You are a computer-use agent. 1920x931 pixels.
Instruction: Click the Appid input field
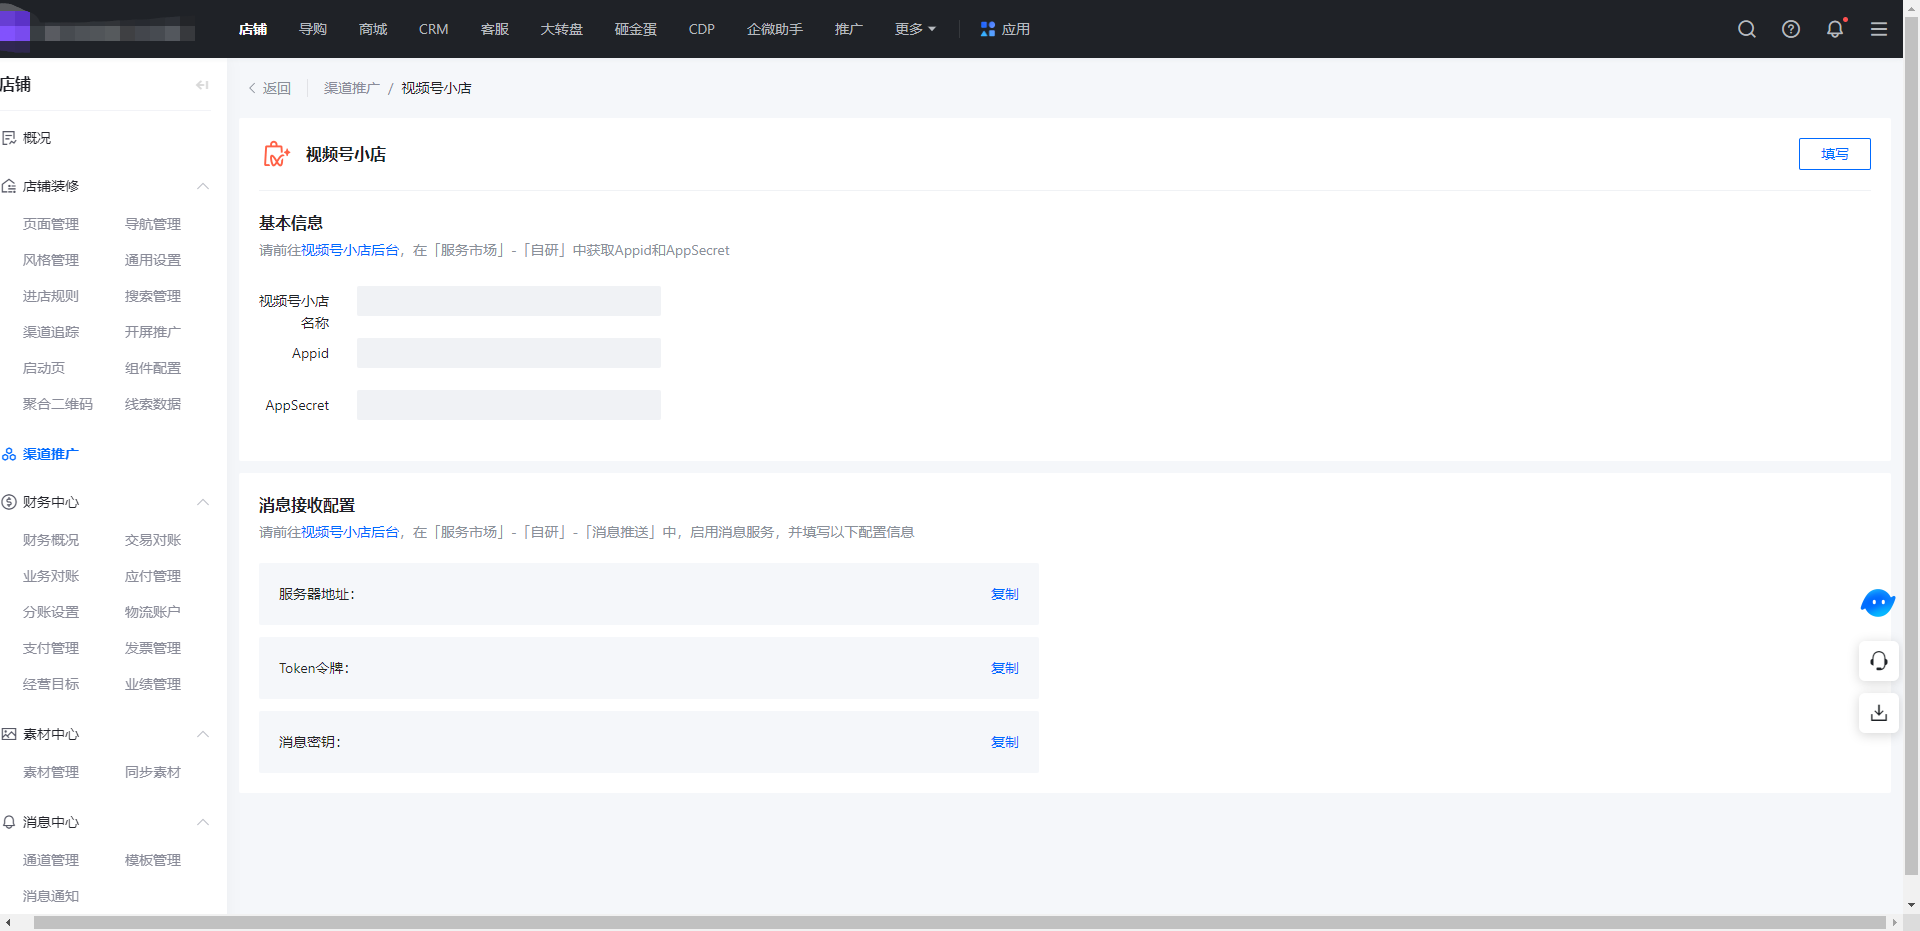tap(509, 353)
